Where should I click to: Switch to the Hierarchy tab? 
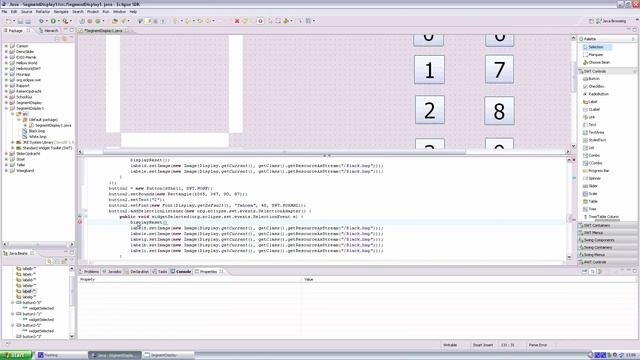(x=49, y=31)
